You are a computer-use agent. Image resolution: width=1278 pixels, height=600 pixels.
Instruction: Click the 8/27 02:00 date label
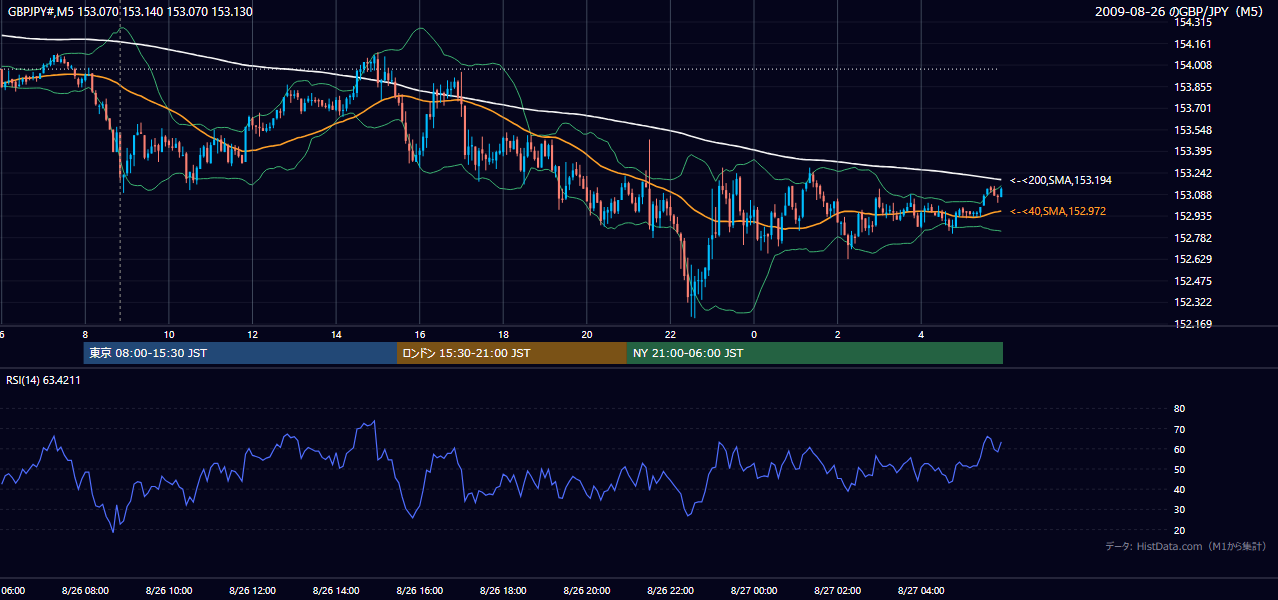click(838, 591)
